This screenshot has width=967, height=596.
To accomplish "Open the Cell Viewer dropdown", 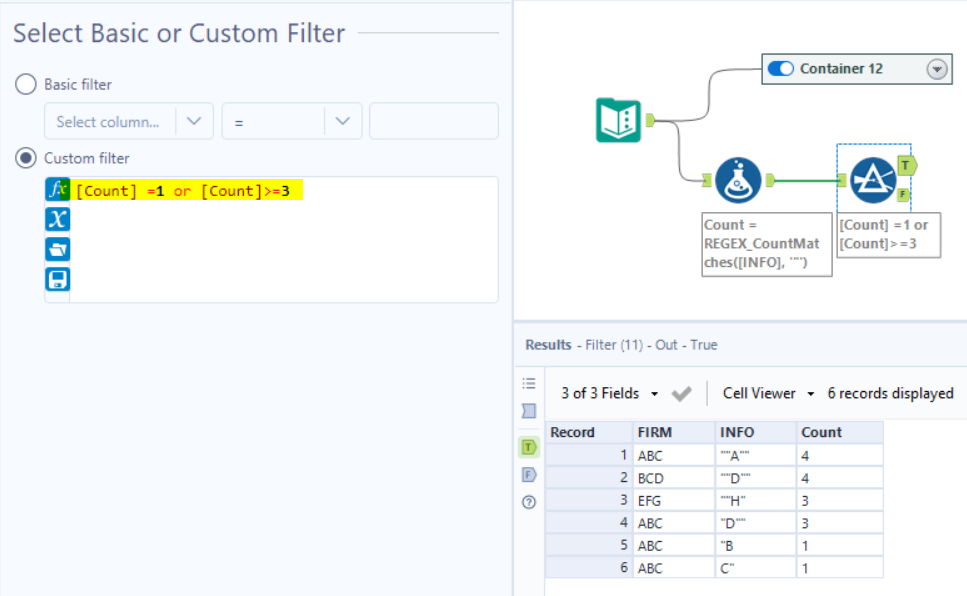I will [x=768, y=394].
